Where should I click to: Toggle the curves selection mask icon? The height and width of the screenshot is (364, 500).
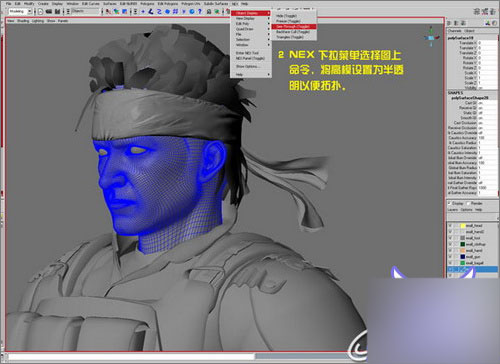point(159,12)
